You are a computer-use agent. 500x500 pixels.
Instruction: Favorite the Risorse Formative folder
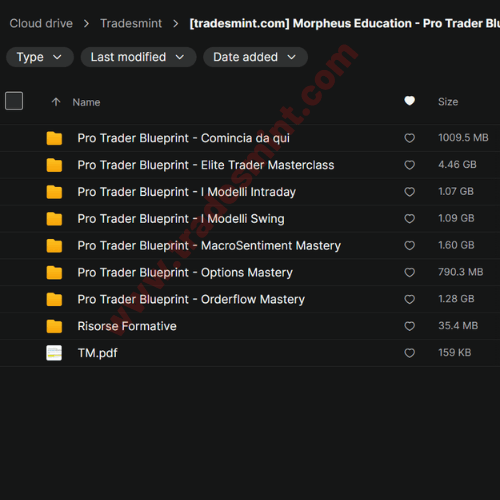pos(410,326)
